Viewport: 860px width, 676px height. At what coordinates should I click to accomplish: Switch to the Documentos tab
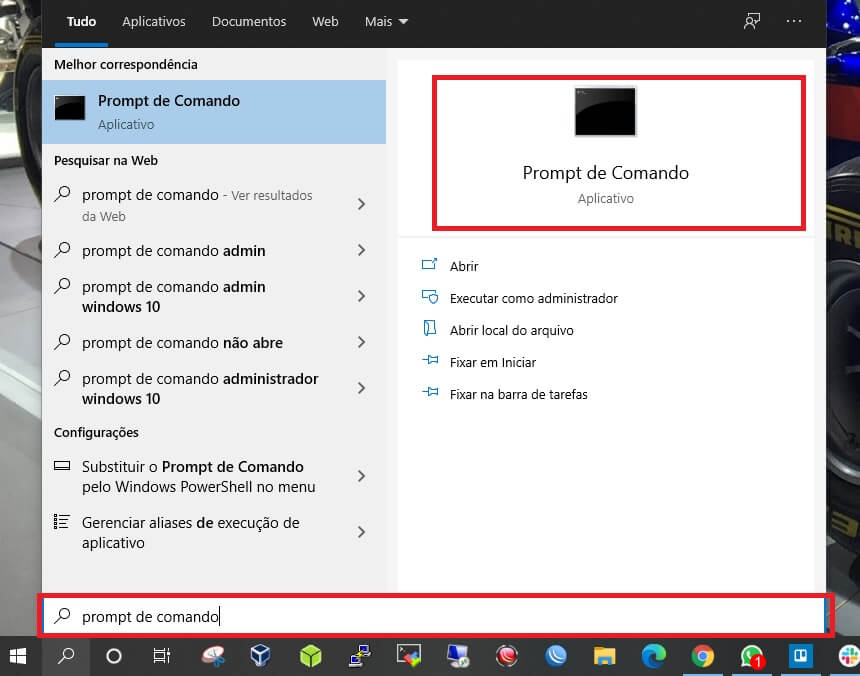point(249,21)
